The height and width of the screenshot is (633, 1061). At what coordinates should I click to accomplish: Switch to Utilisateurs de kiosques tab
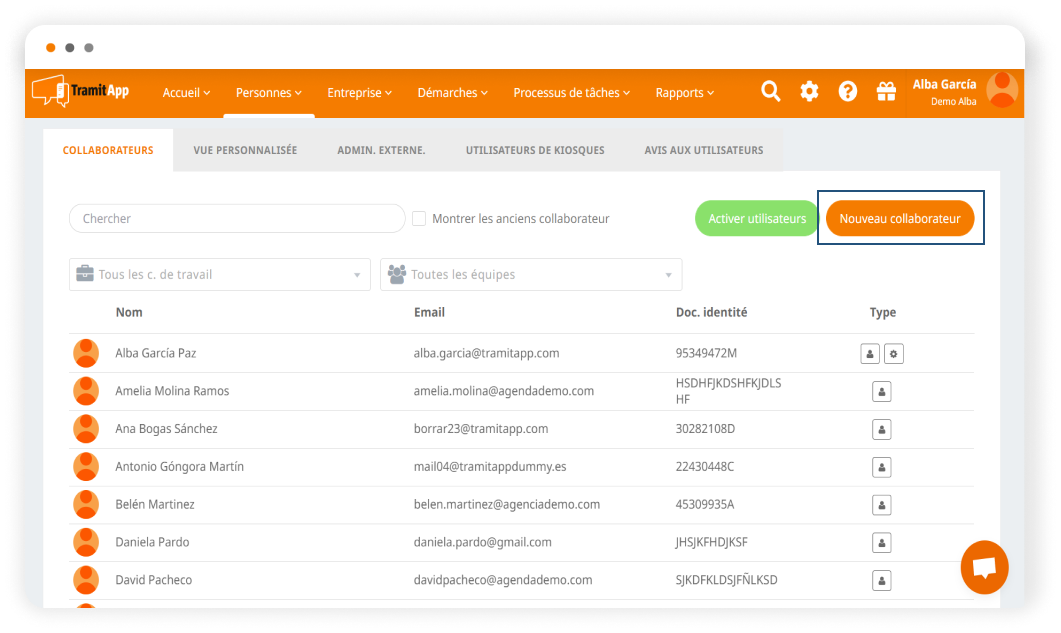535,150
